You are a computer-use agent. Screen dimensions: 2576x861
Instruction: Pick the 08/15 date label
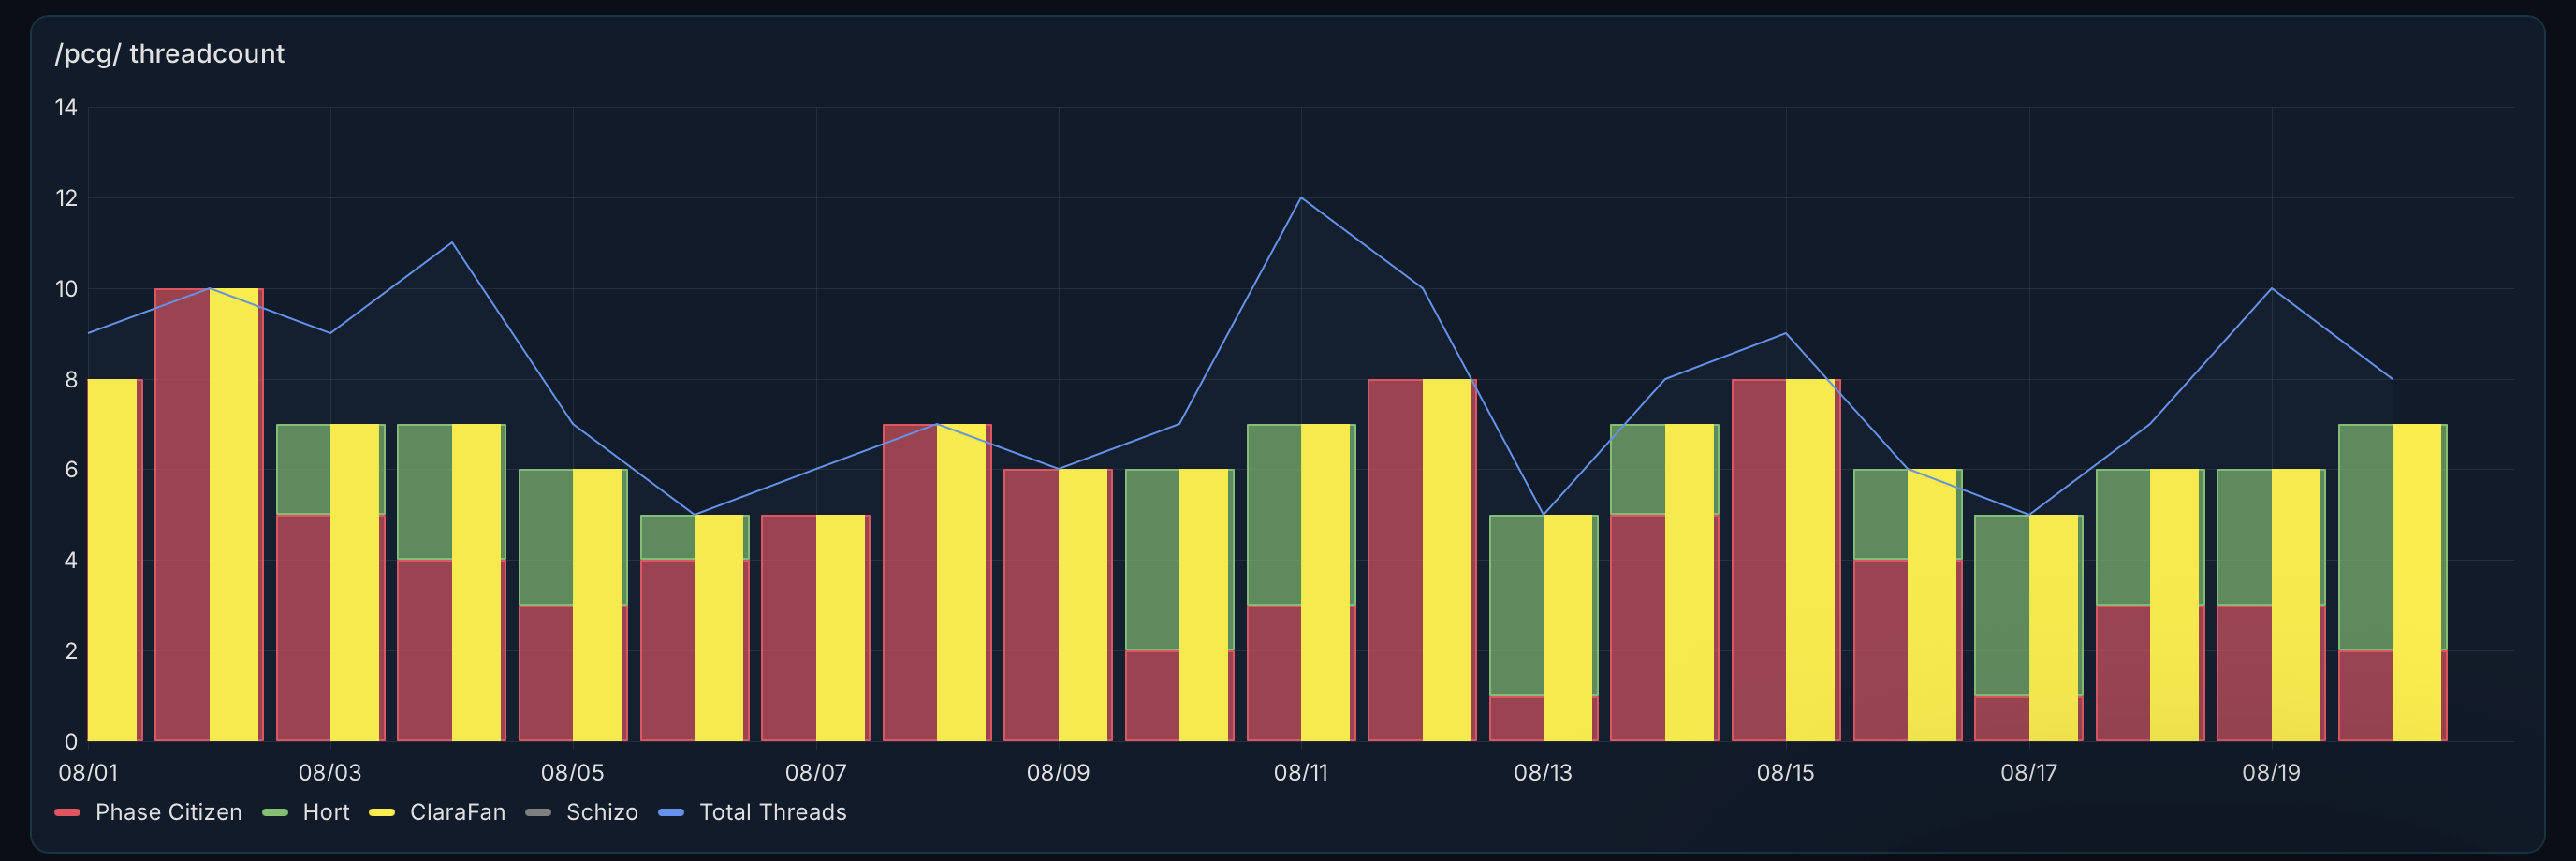pyautogui.click(x=1786, y=772)
